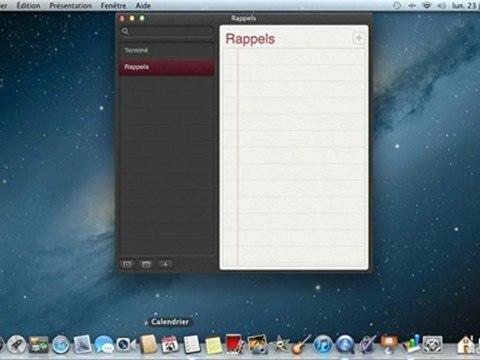
Task: Open the Wi-Fi status menu
Action: (x=427, y=5)
